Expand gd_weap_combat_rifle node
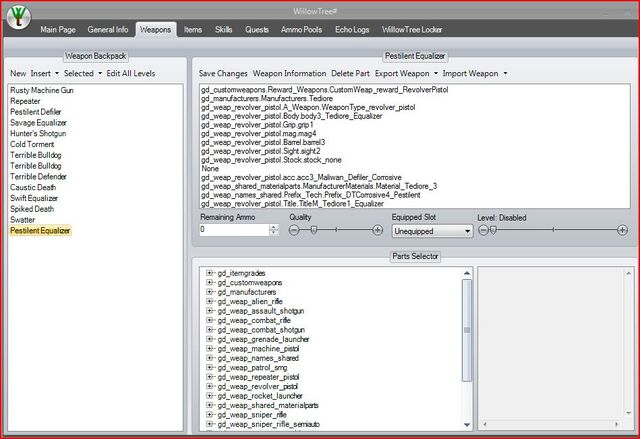 point(209,320)
